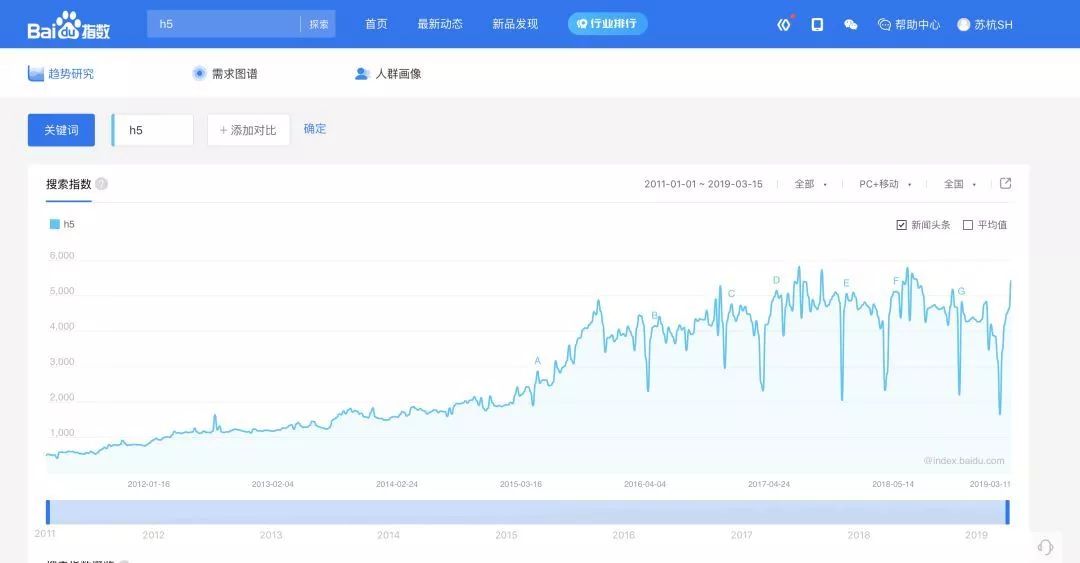
Task: Open the Baidu Index logo
Action: point(68,26)
